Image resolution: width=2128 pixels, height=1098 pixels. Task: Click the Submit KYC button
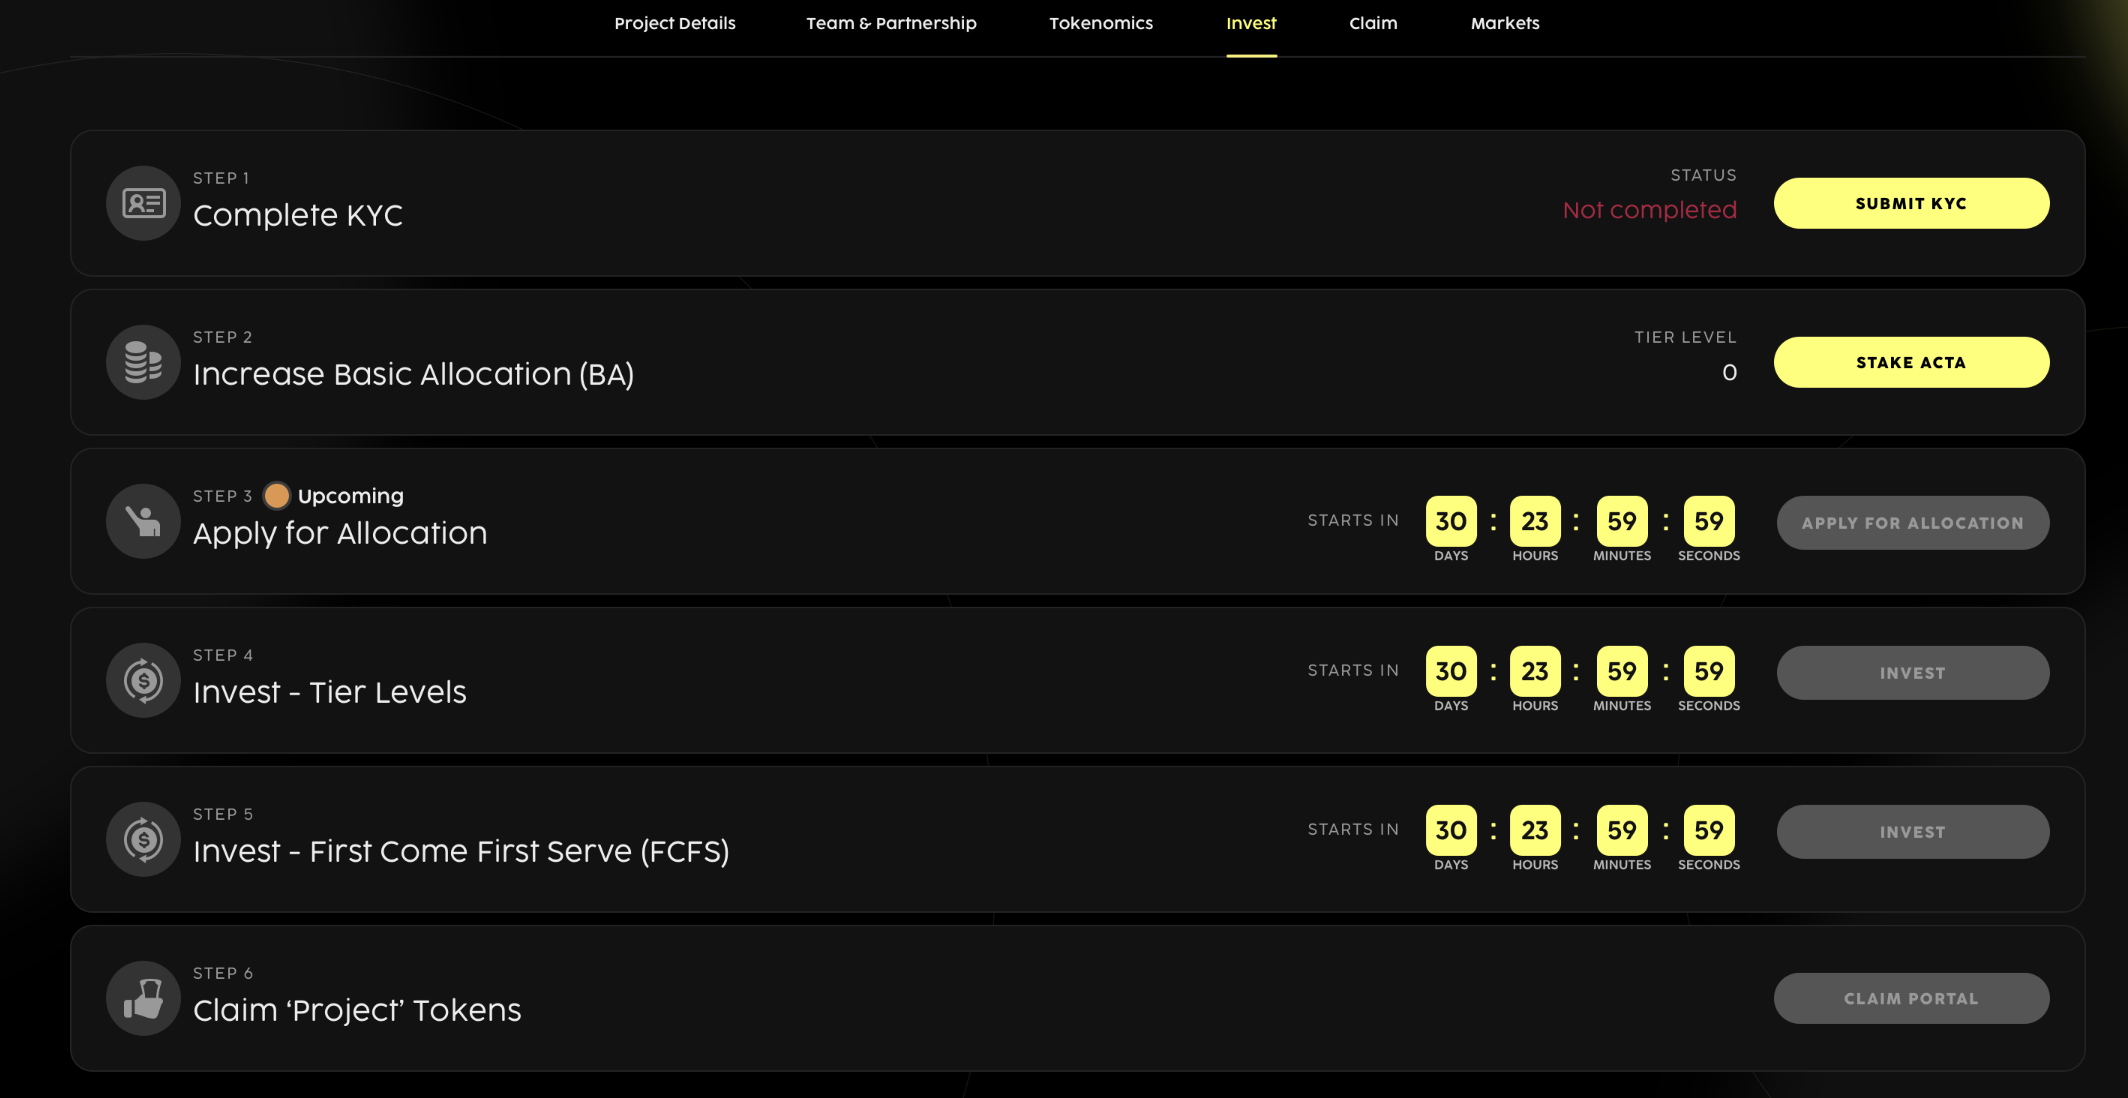[x=1911, y=203]
